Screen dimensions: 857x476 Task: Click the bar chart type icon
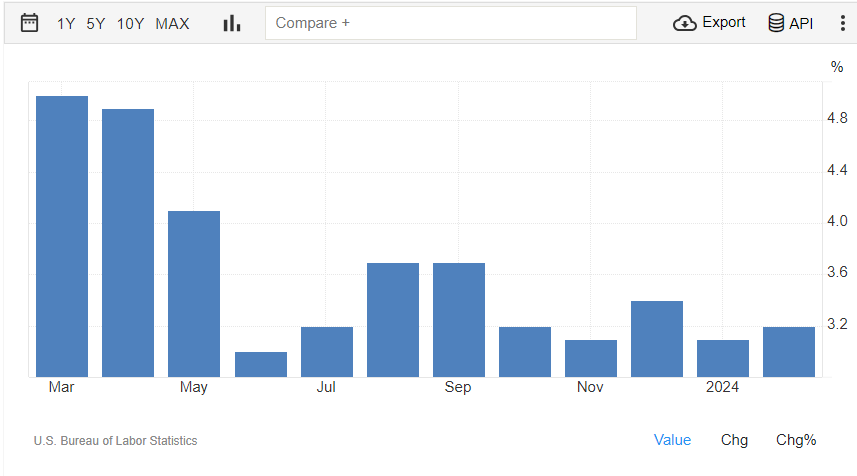pos(232,23)
